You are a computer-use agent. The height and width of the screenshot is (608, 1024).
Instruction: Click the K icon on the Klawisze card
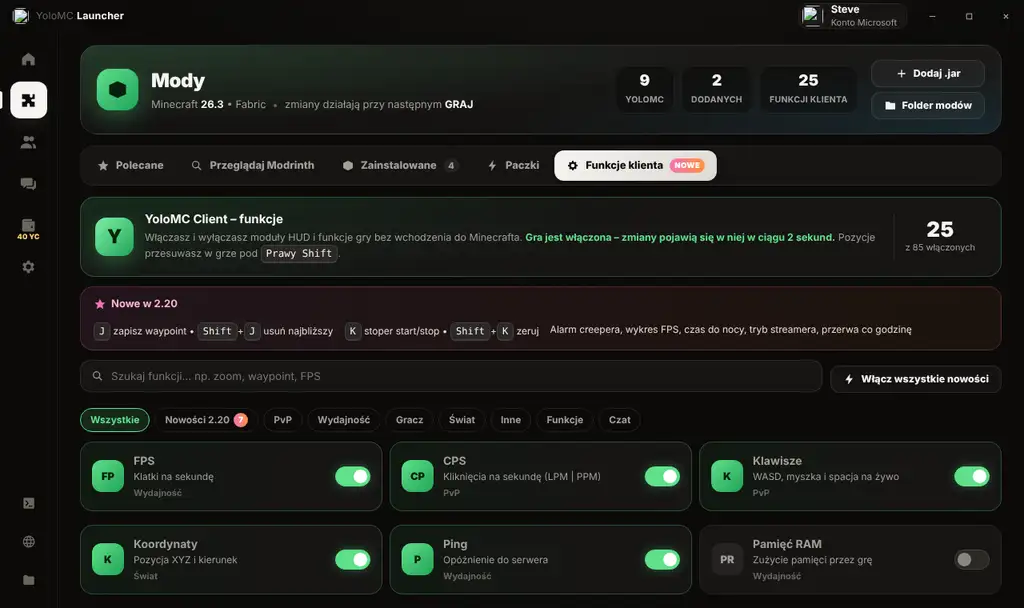[x=727, y=476]
